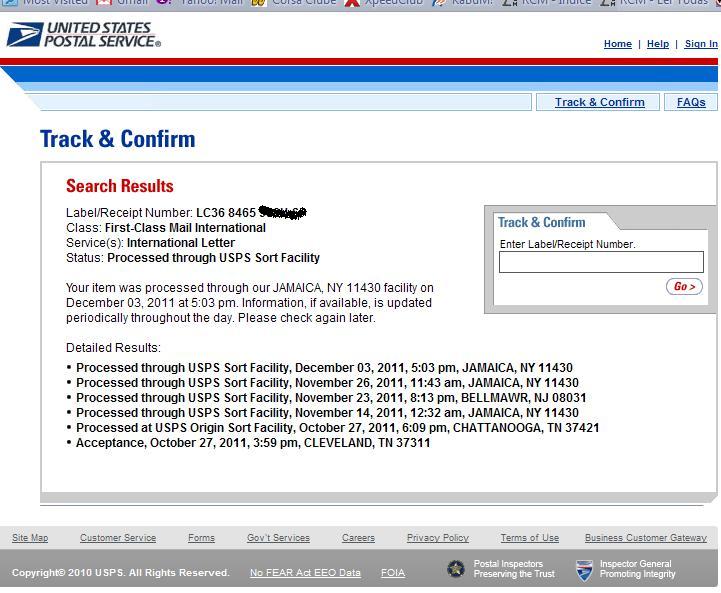The width and height of the screenshot is (721, 593).
Task: Click the Class: First-Class Mail International text
Action: [166, 228]
